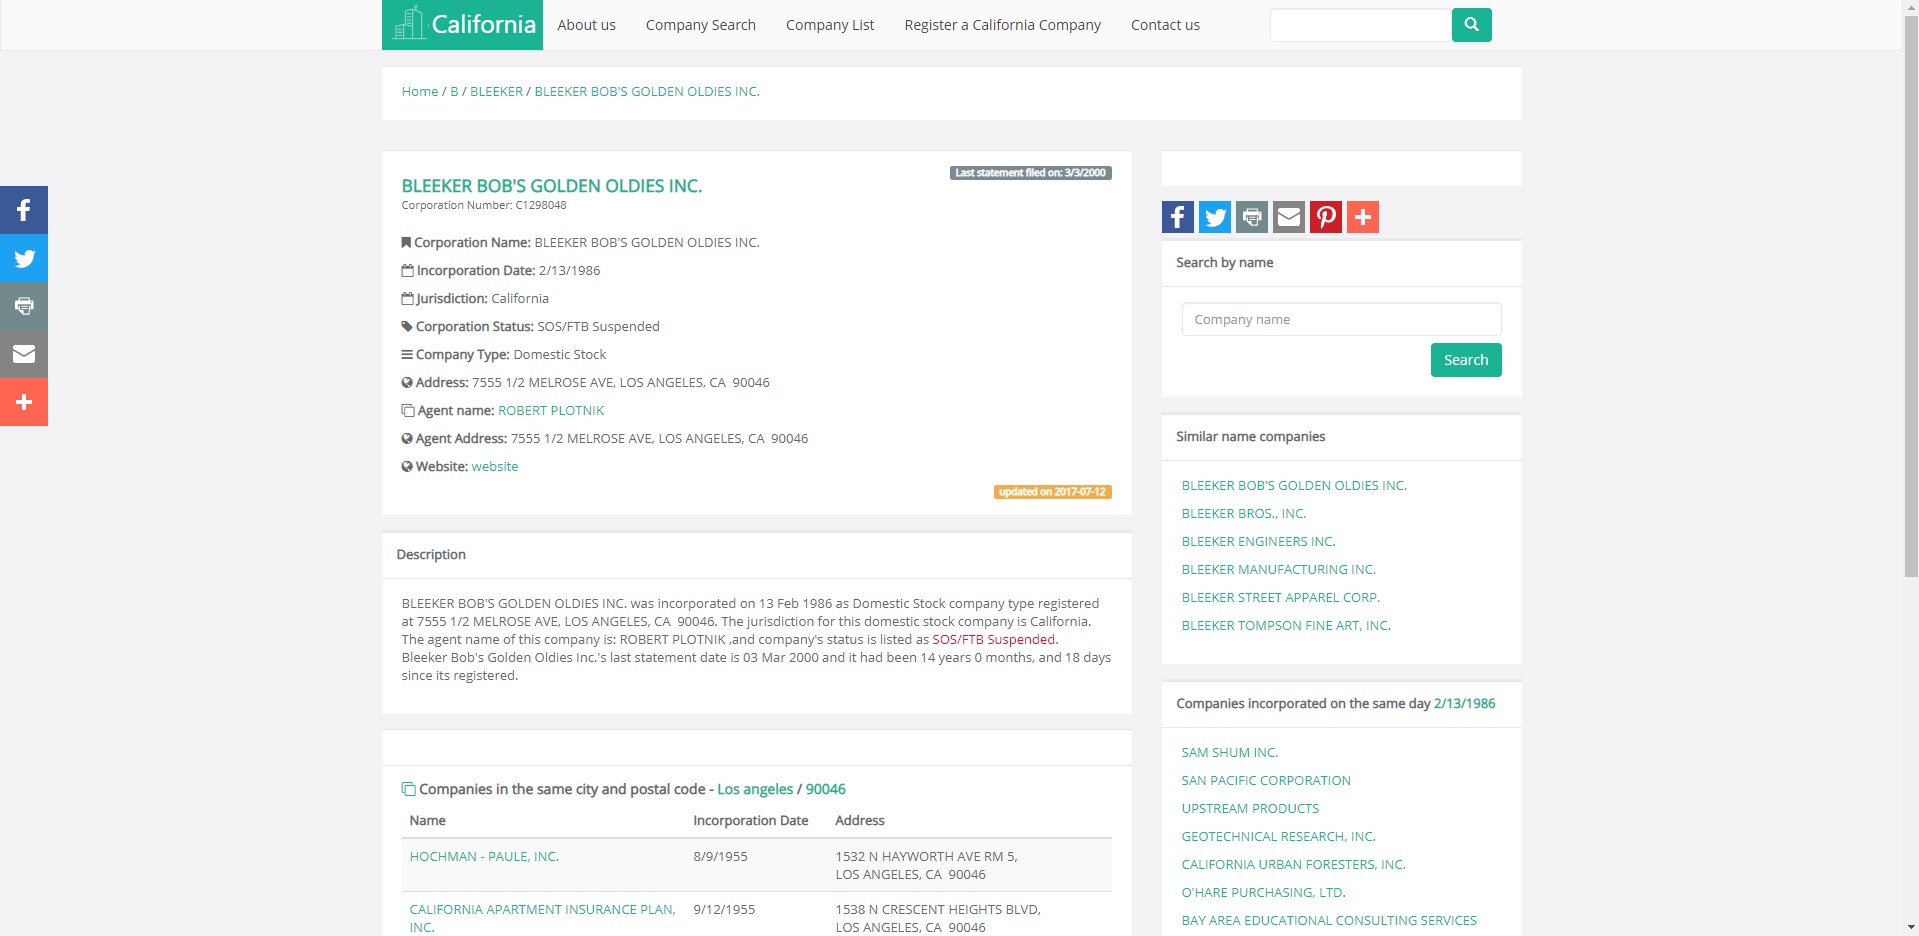Click the BLEEKER breadcrumb link
1919x936 pixels.
(x=496, y=91)
